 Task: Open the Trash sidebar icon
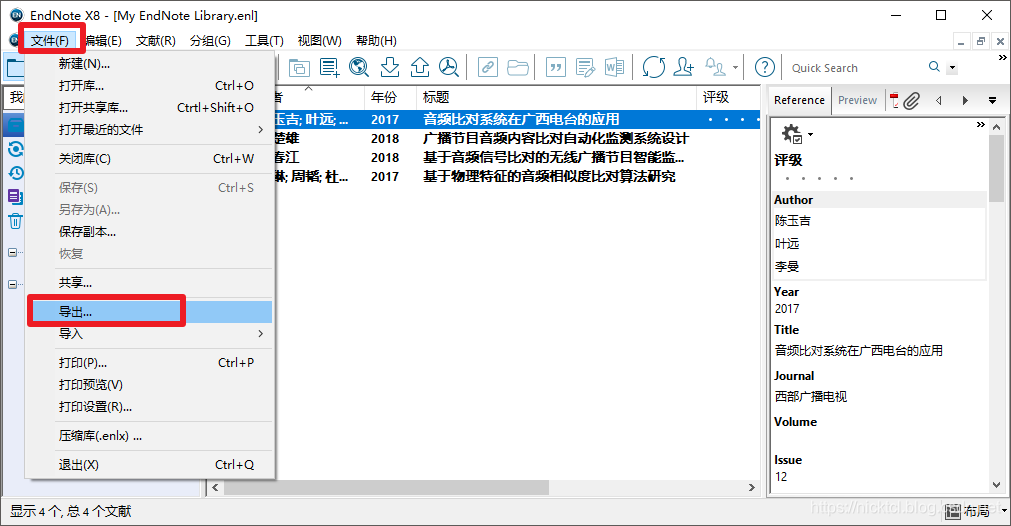pos(15,221)
